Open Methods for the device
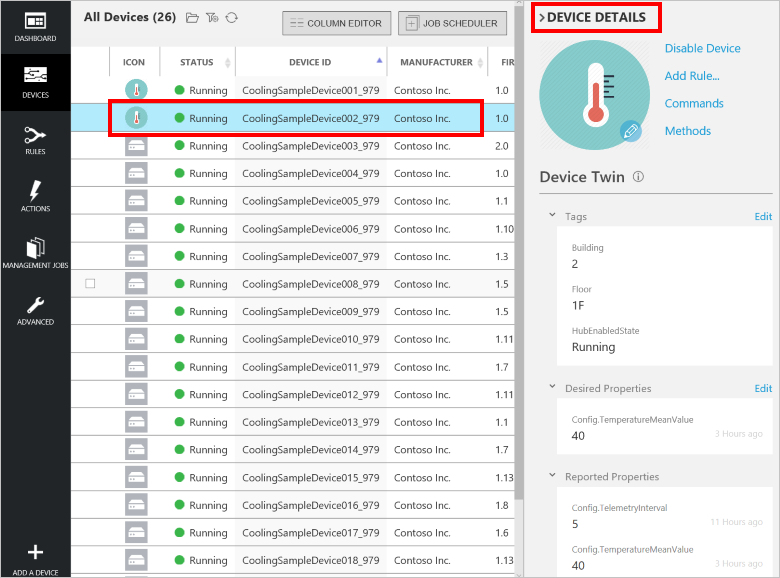The width and height of the screenshot is (780, 578). tap(687, 130)
